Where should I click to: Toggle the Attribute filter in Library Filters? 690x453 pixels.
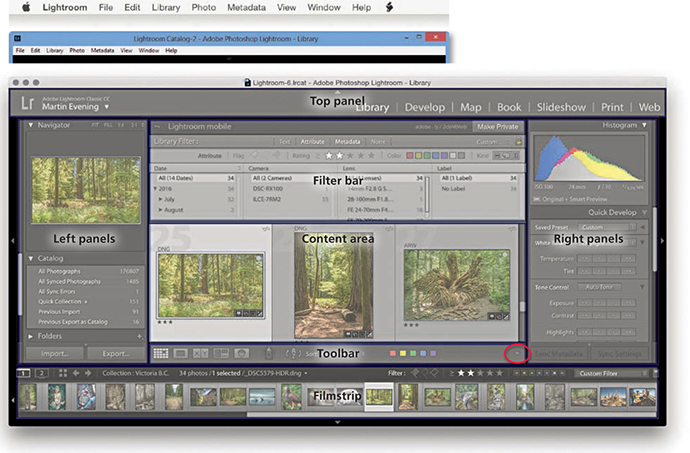(x=312, y=141)
